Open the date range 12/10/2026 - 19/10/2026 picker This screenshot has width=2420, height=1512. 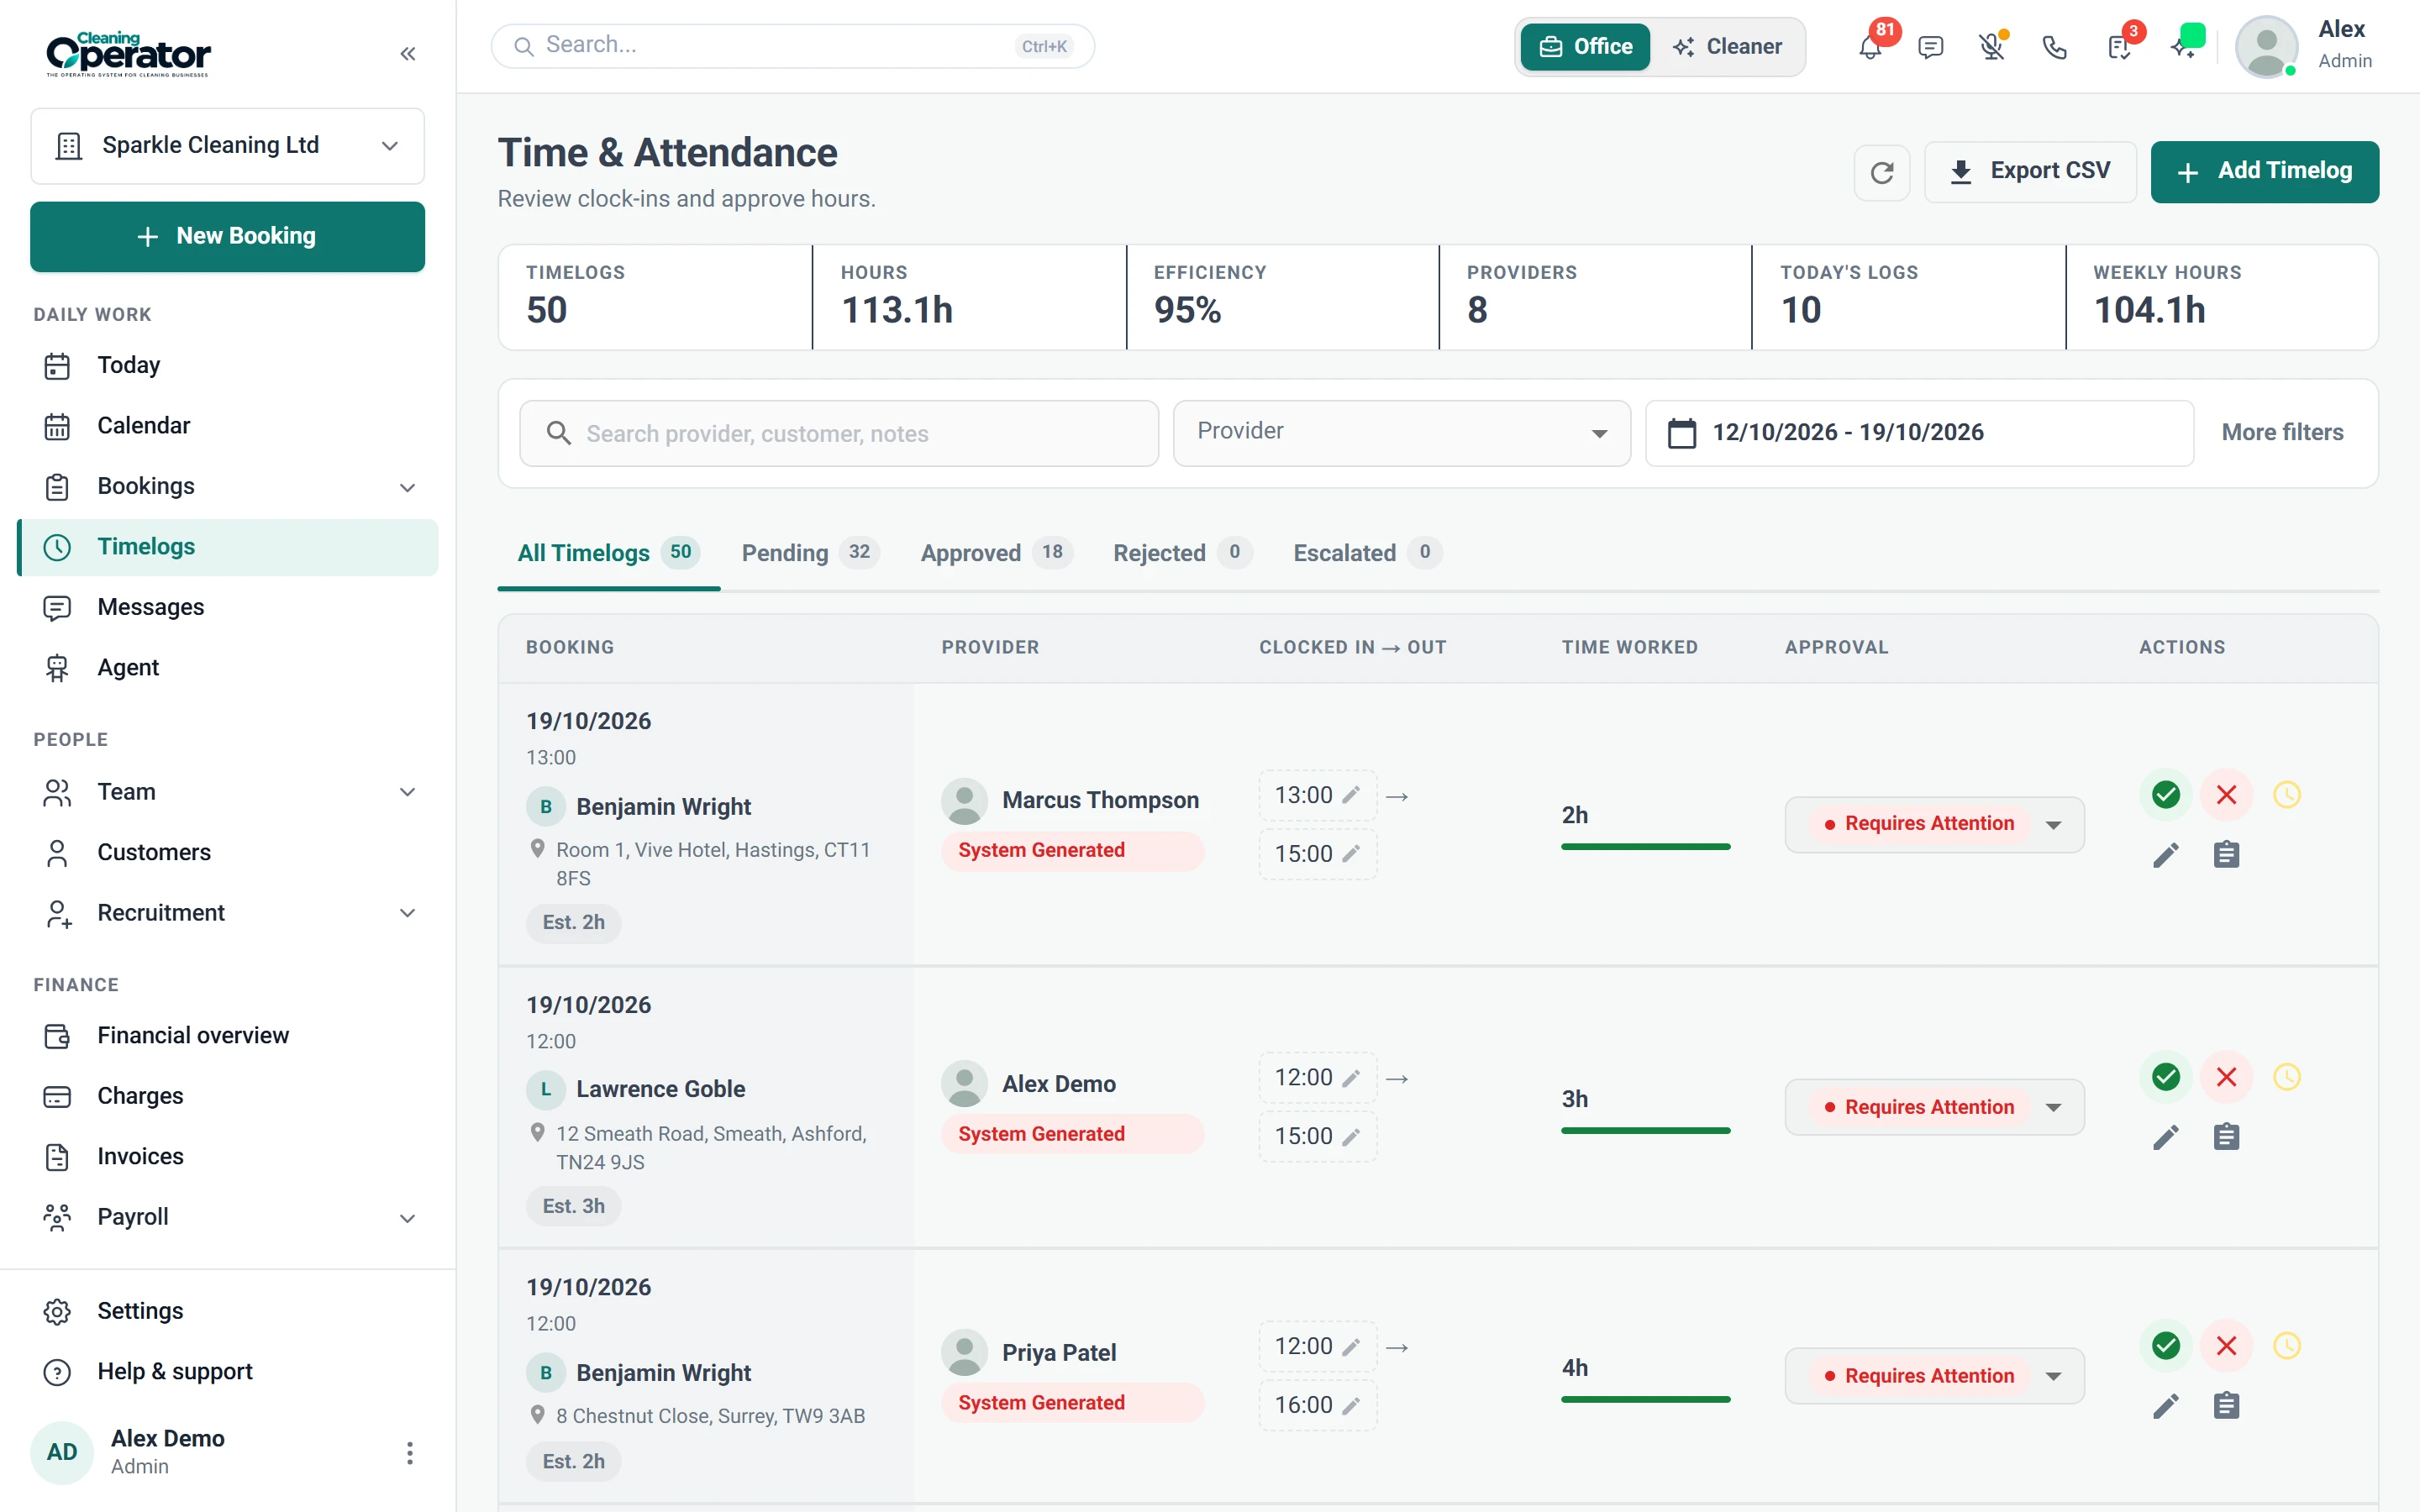[x=1919, y=433]
